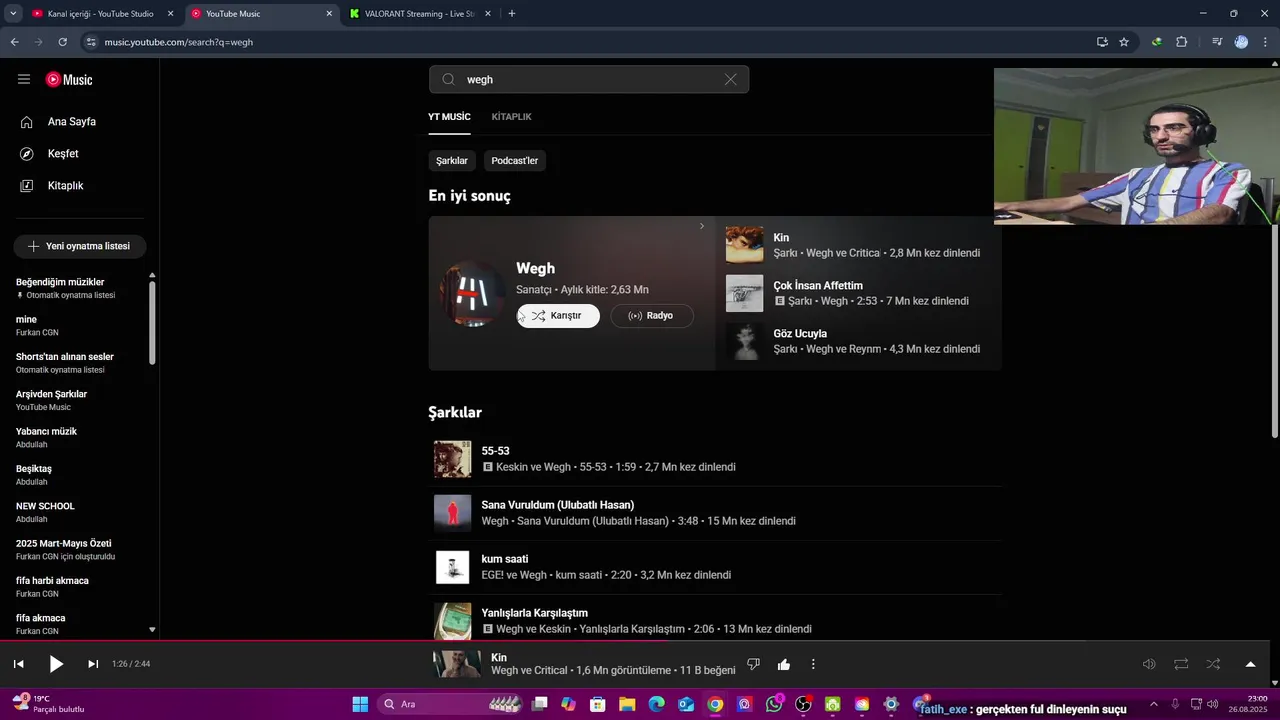Filter results by Şarkılar chip
1280x720 pixels.
452,161
